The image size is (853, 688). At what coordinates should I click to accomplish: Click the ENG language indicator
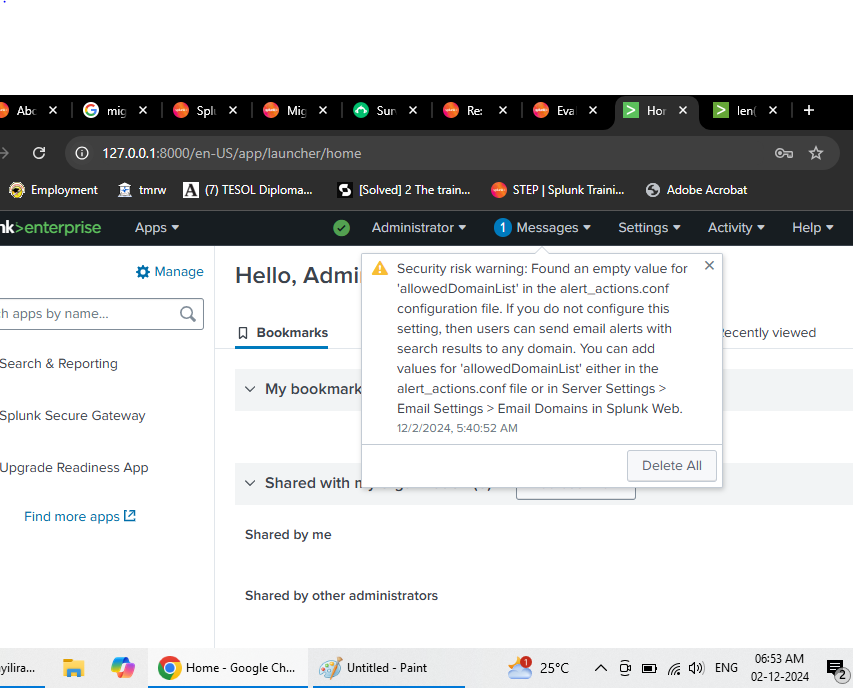726,668
